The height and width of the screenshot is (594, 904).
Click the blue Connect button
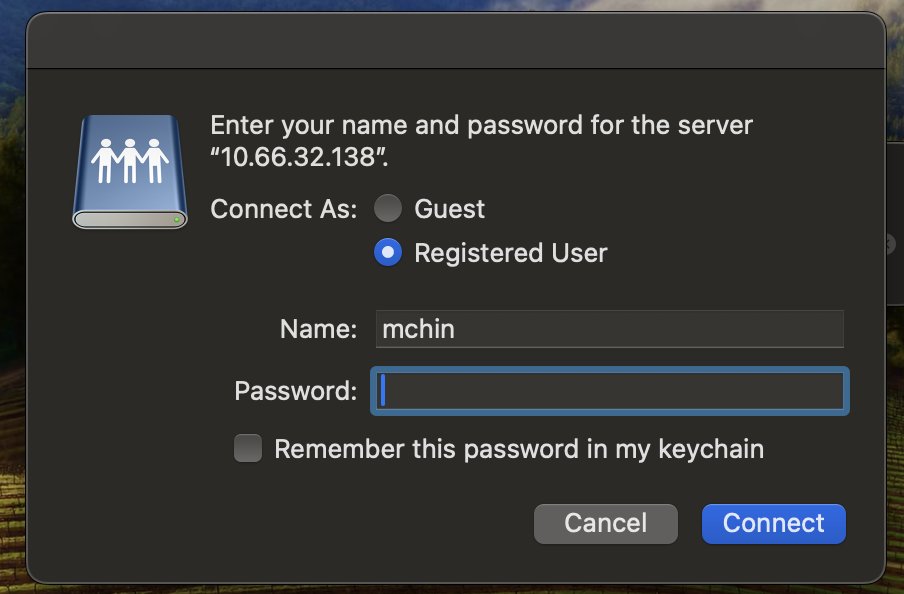pos(774,524)
